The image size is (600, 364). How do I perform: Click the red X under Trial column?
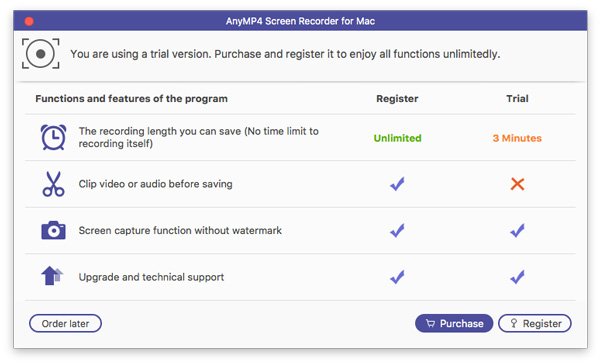(517, 184)
